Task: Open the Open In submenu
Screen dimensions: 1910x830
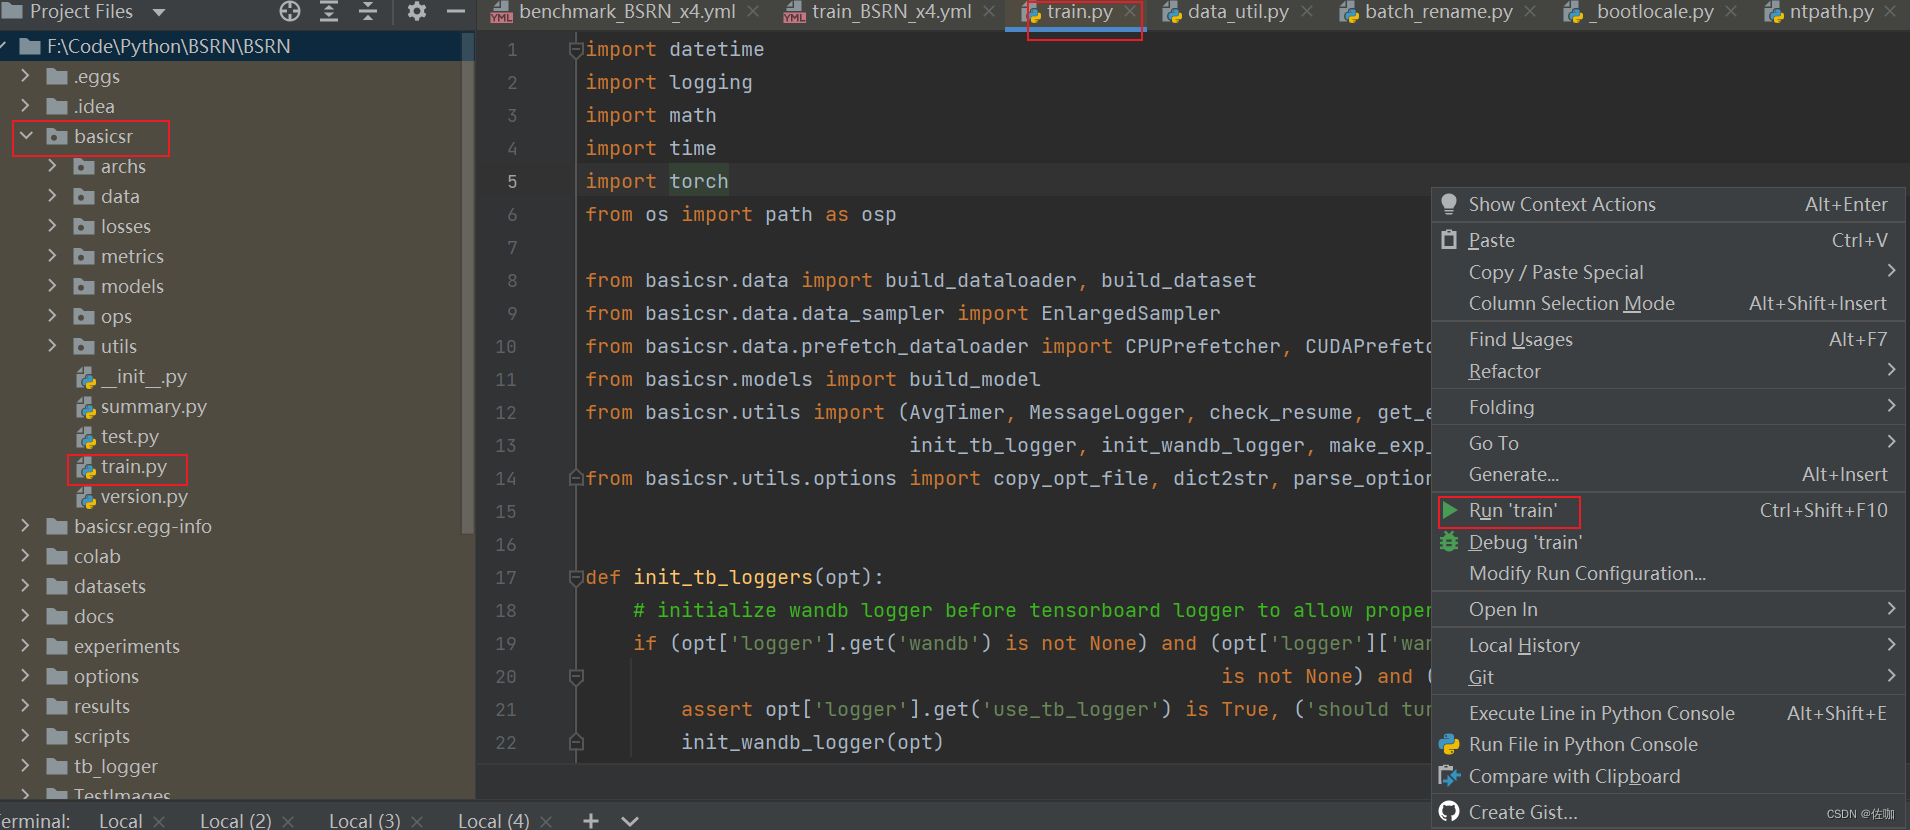Action: click(x=1668, y=609)
